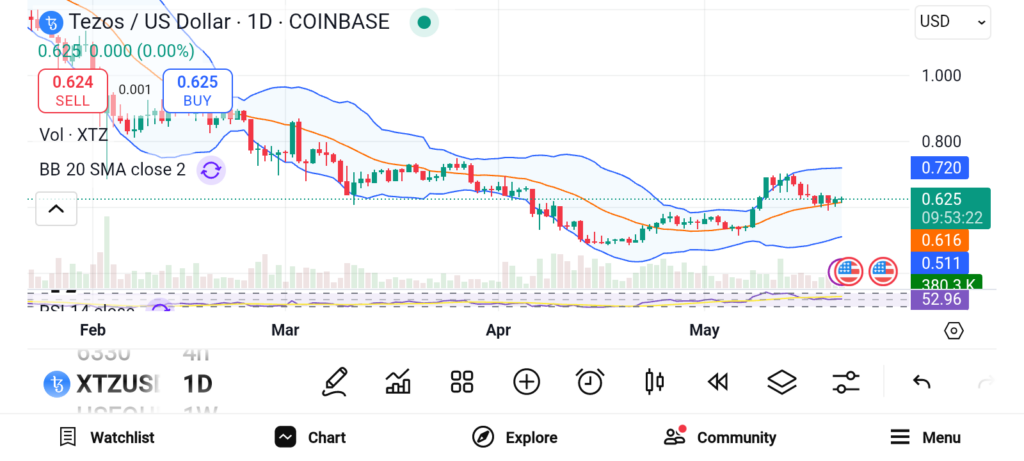Undo last action arrow
The image size is (1024, 461).
[921, 382]
